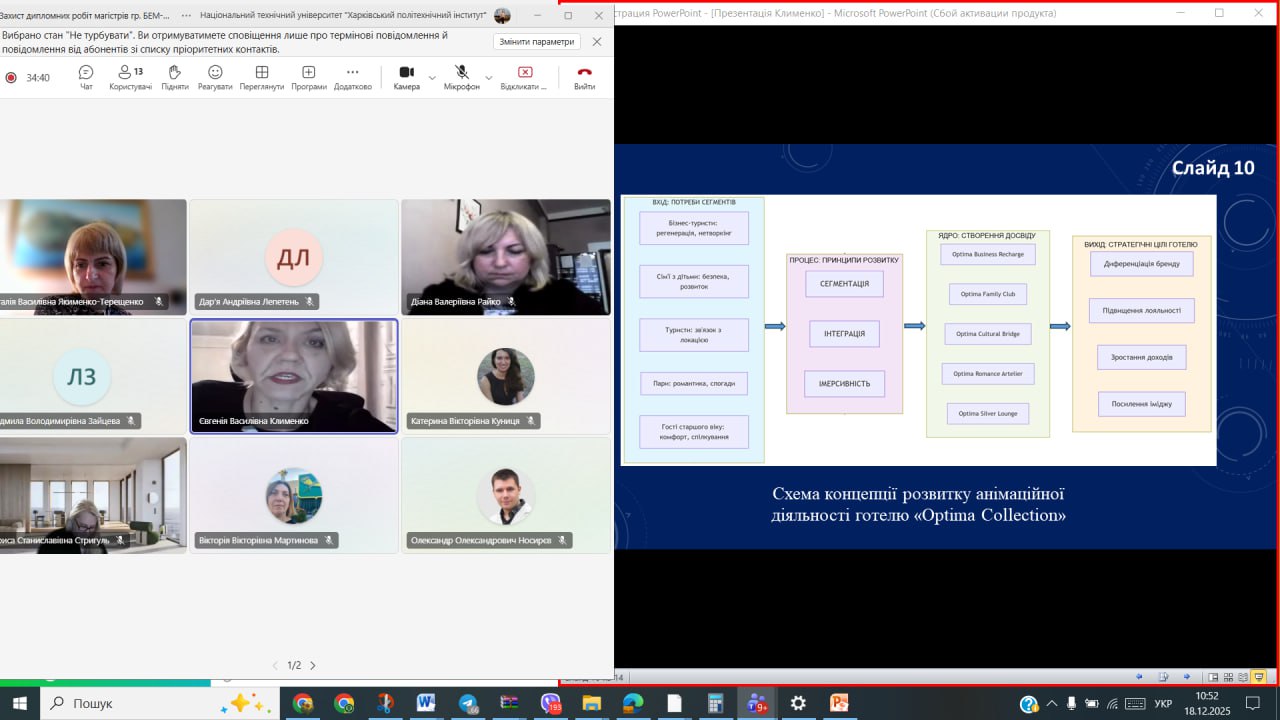Open the meeting title more options ellipsis
Image resolution: width=1280 pixels, height=720 pixels.
pos(186,15)
